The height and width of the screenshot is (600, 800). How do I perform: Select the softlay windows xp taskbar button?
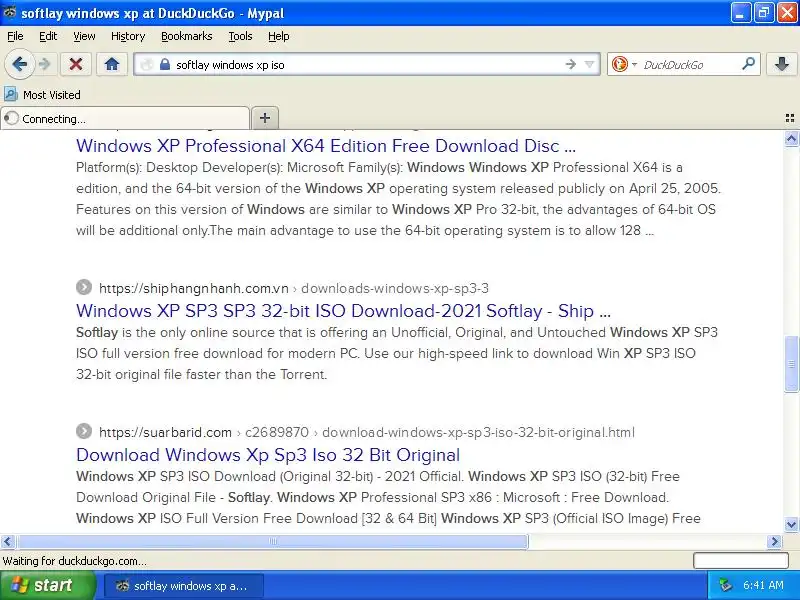184,586
